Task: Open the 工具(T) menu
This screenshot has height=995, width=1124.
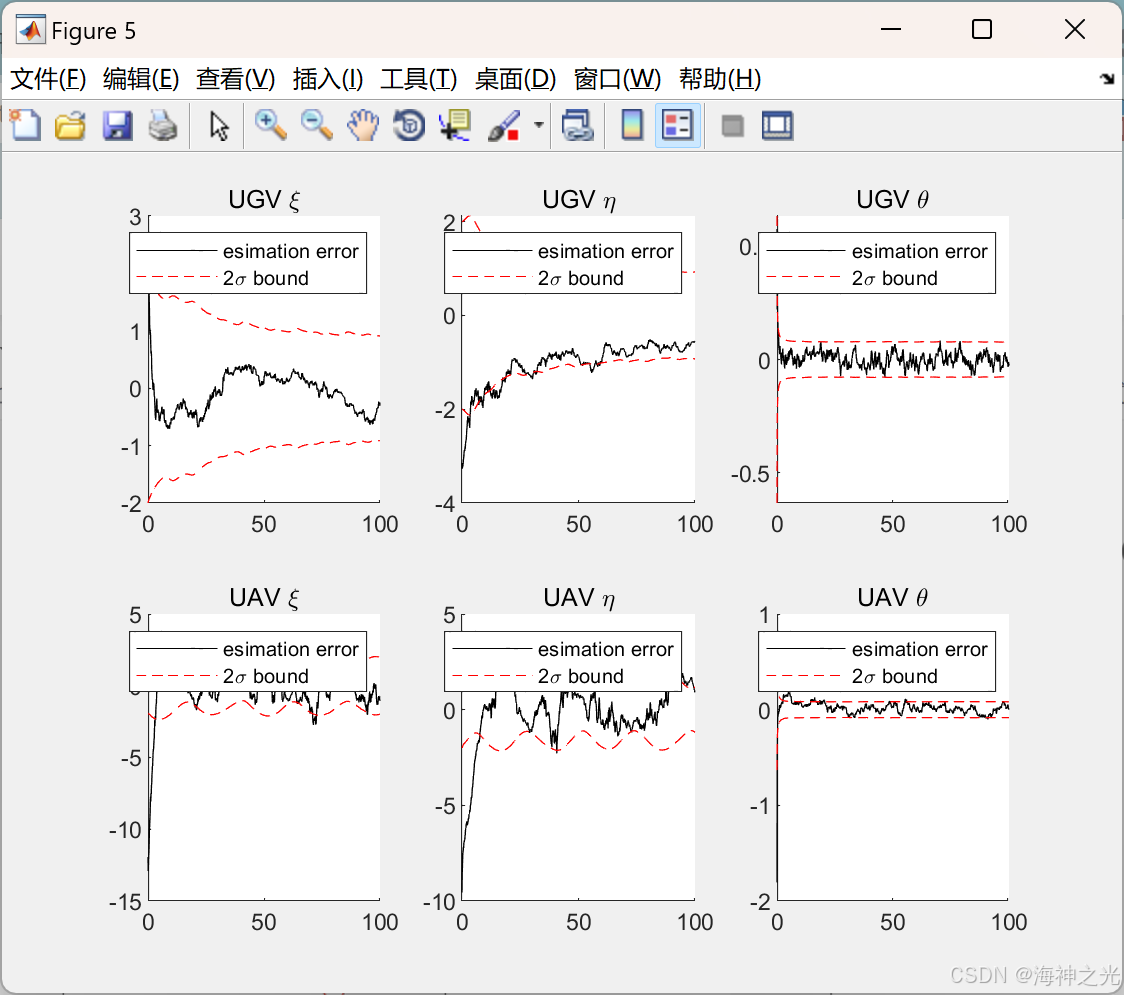Action: coord(418,79)
